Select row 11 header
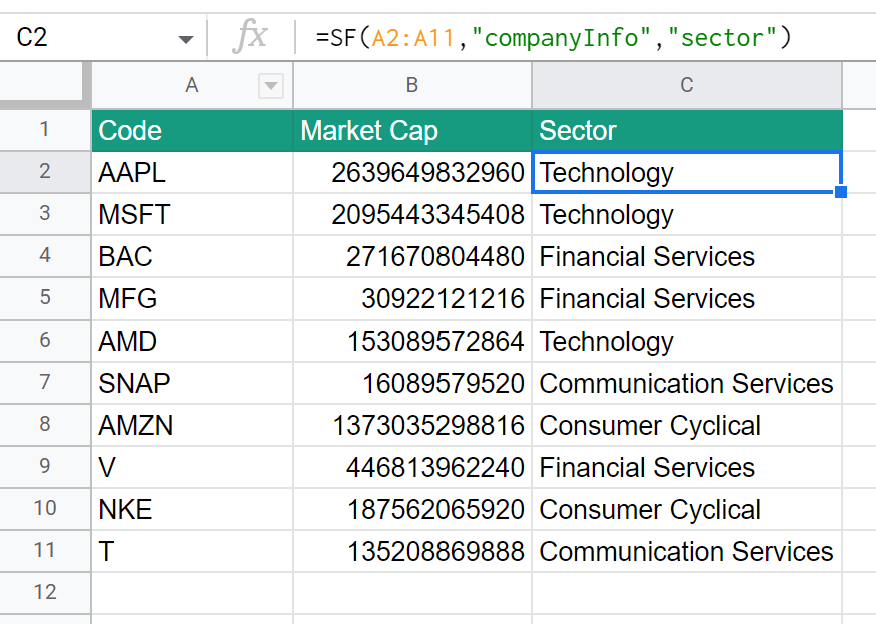This screenshot has height=624, width=876. 45,551
